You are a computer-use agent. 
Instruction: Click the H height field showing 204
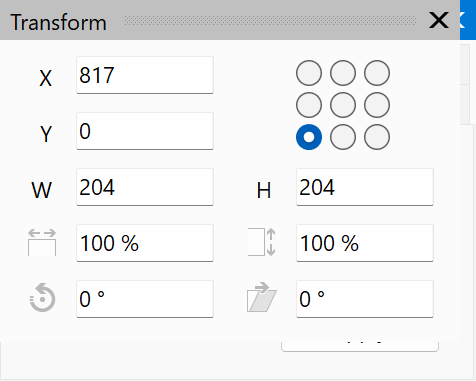[365, 187]
